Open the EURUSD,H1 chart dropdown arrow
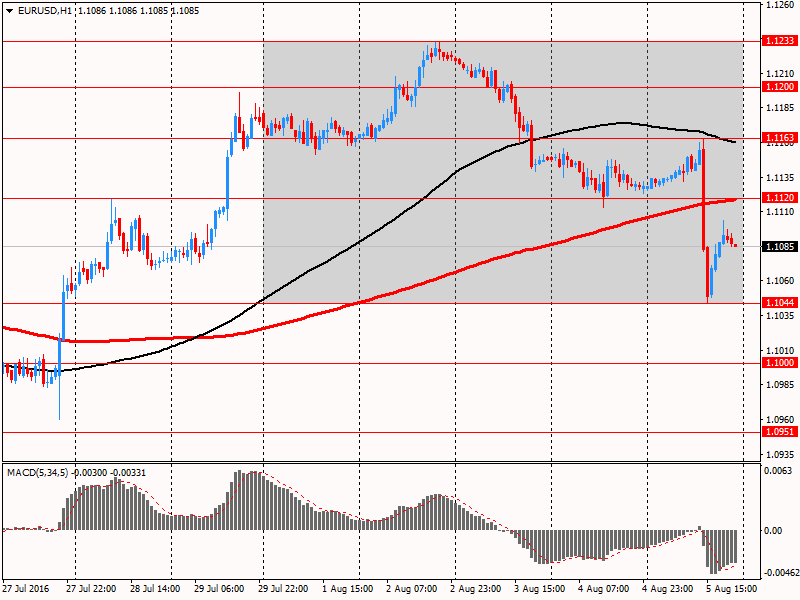The width and height of the screenshot is (800, 600). 9,11
